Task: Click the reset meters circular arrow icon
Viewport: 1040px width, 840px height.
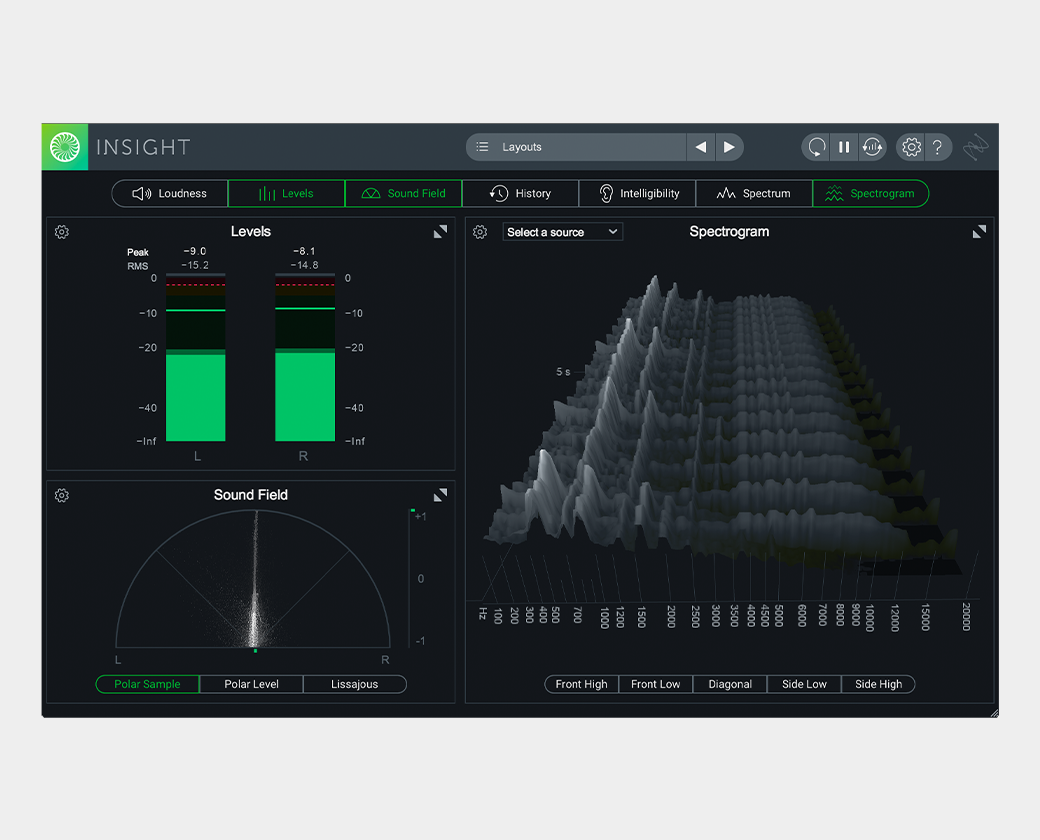Action: 816,147
